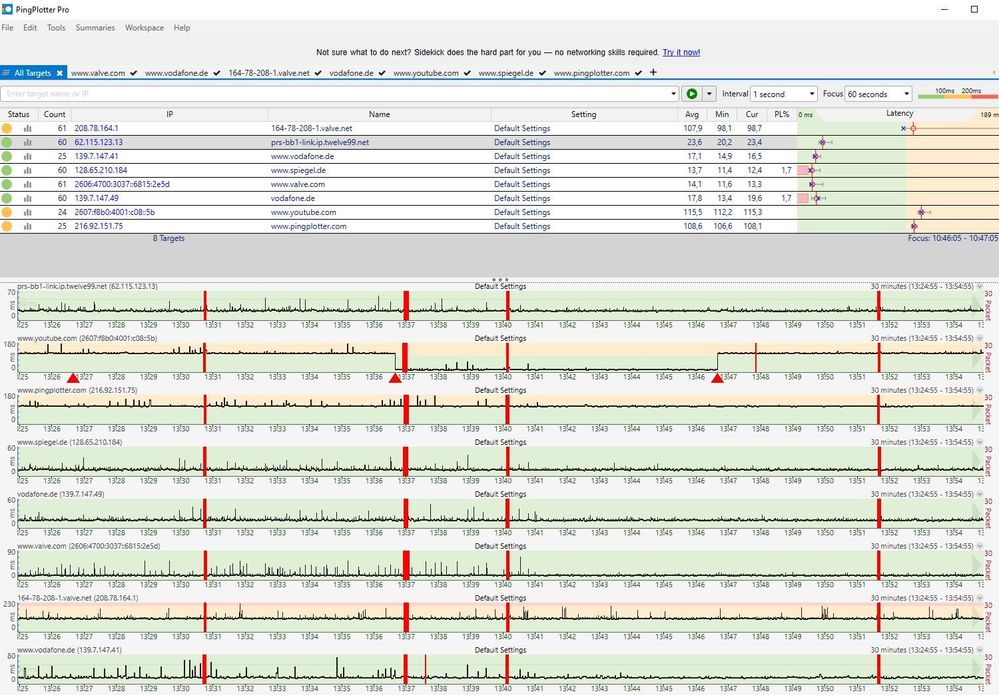Switch to the www.valve.com tab

click(98, 73)
